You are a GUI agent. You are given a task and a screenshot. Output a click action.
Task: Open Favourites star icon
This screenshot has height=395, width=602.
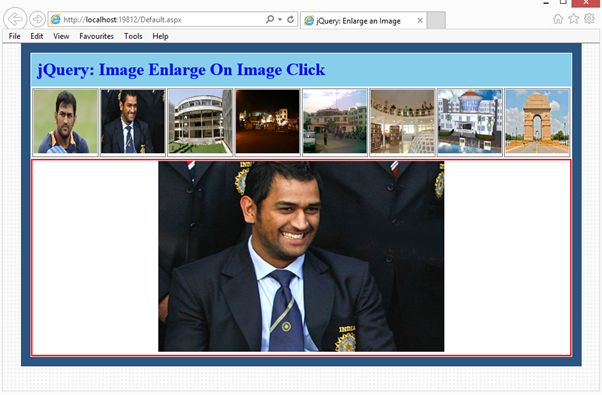tap(574, 19)
